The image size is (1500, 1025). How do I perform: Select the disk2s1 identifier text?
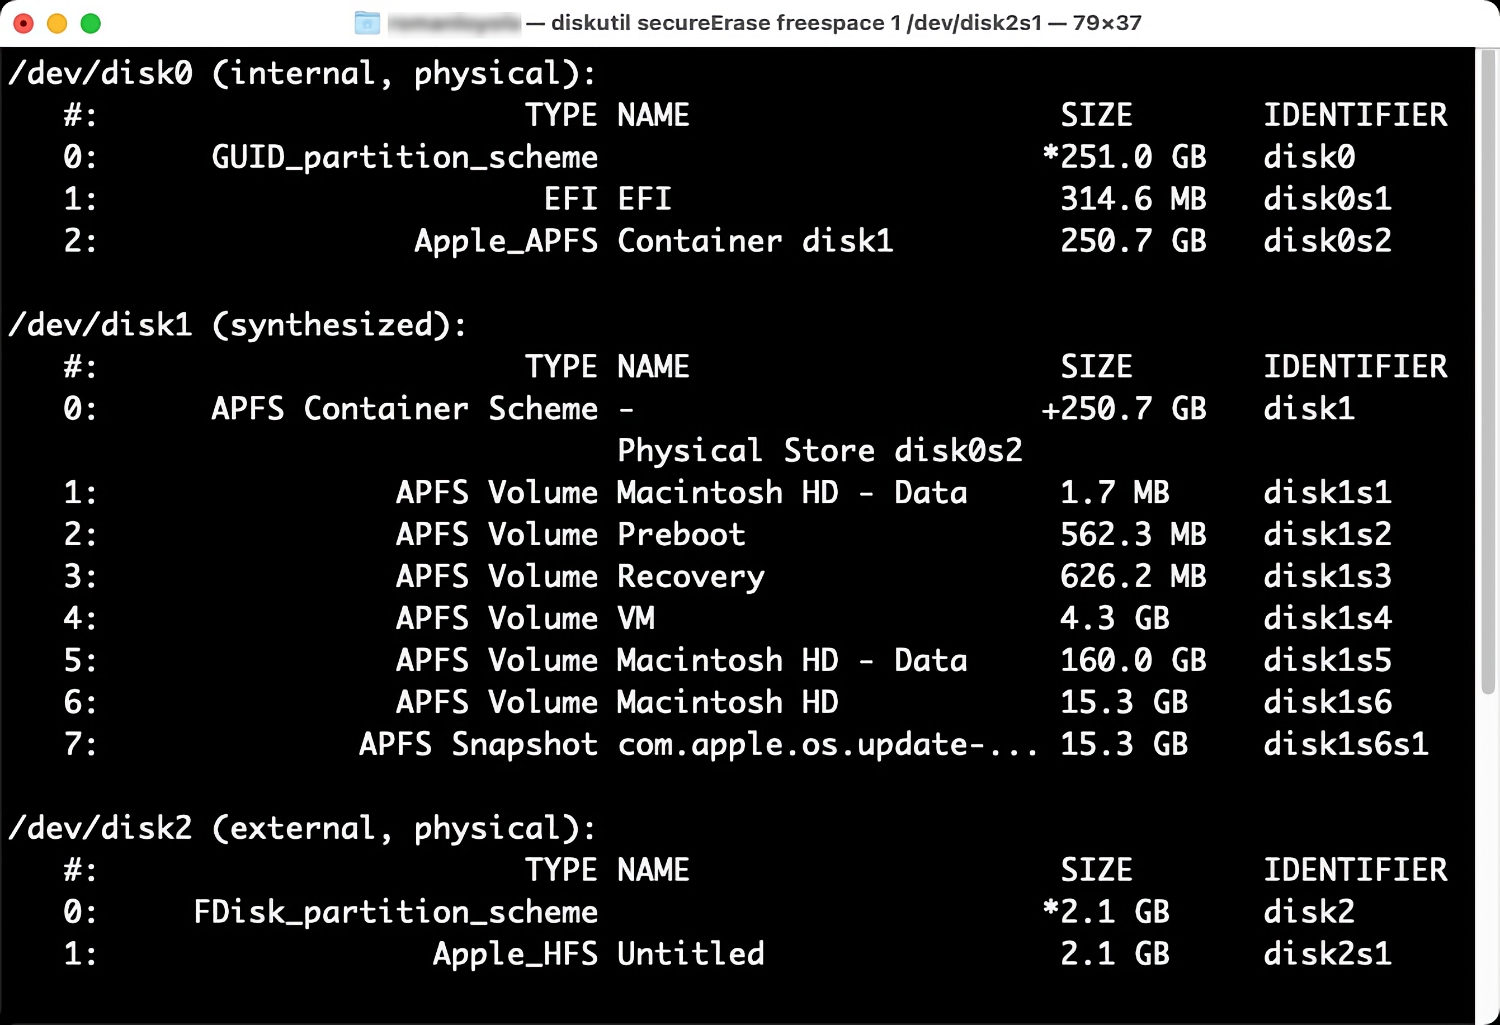coord(1326,953)
